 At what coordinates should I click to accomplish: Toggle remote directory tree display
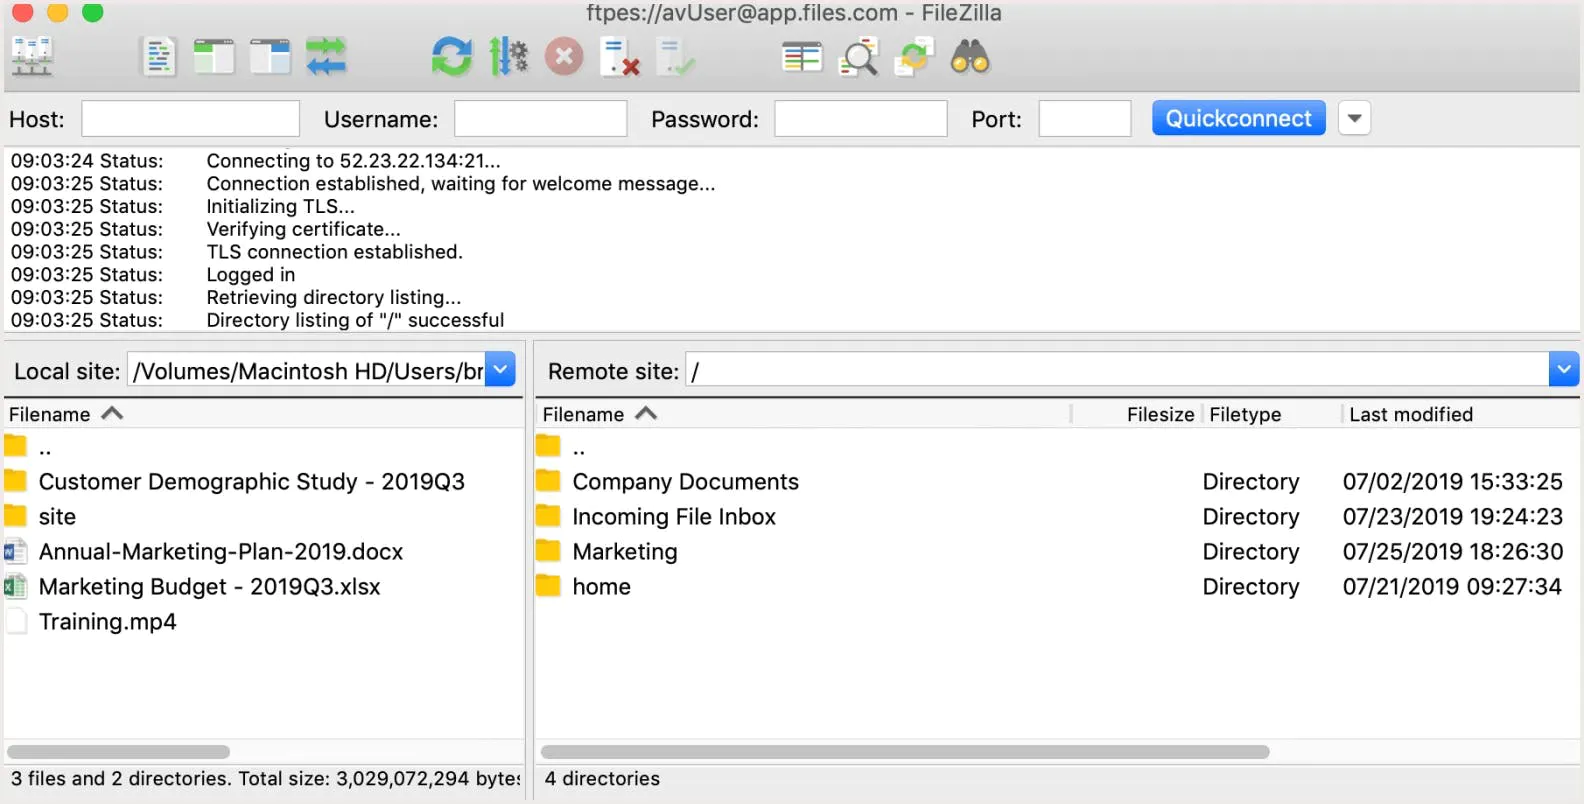(270, 57)
